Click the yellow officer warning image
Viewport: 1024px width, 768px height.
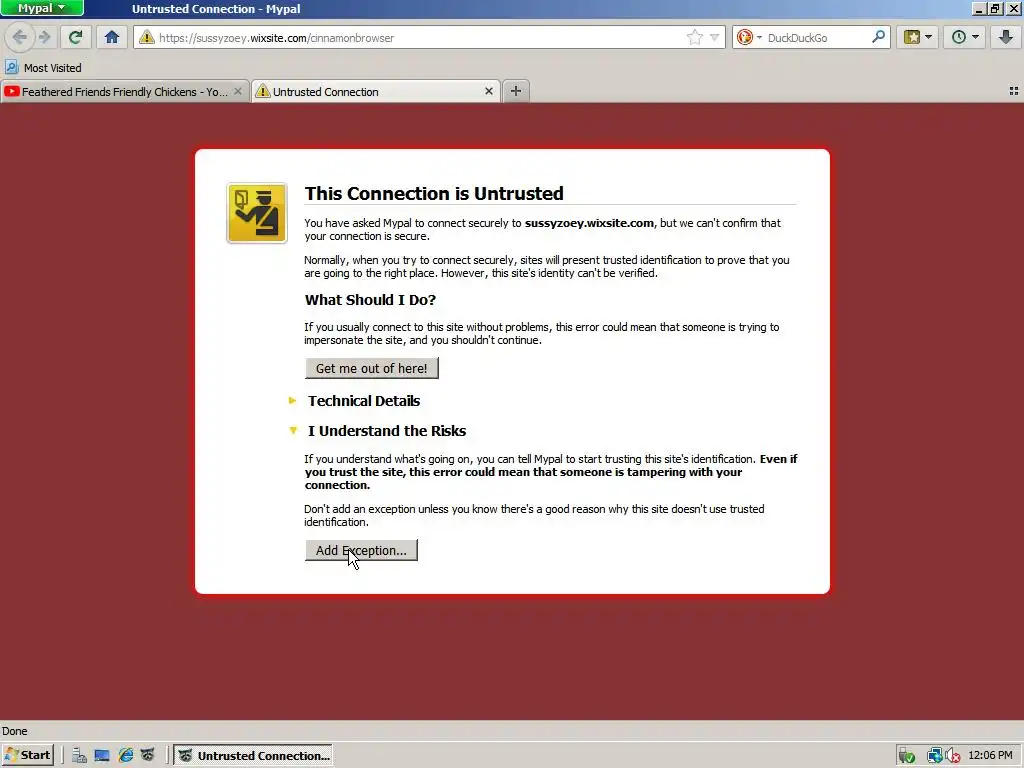(257, 213)
